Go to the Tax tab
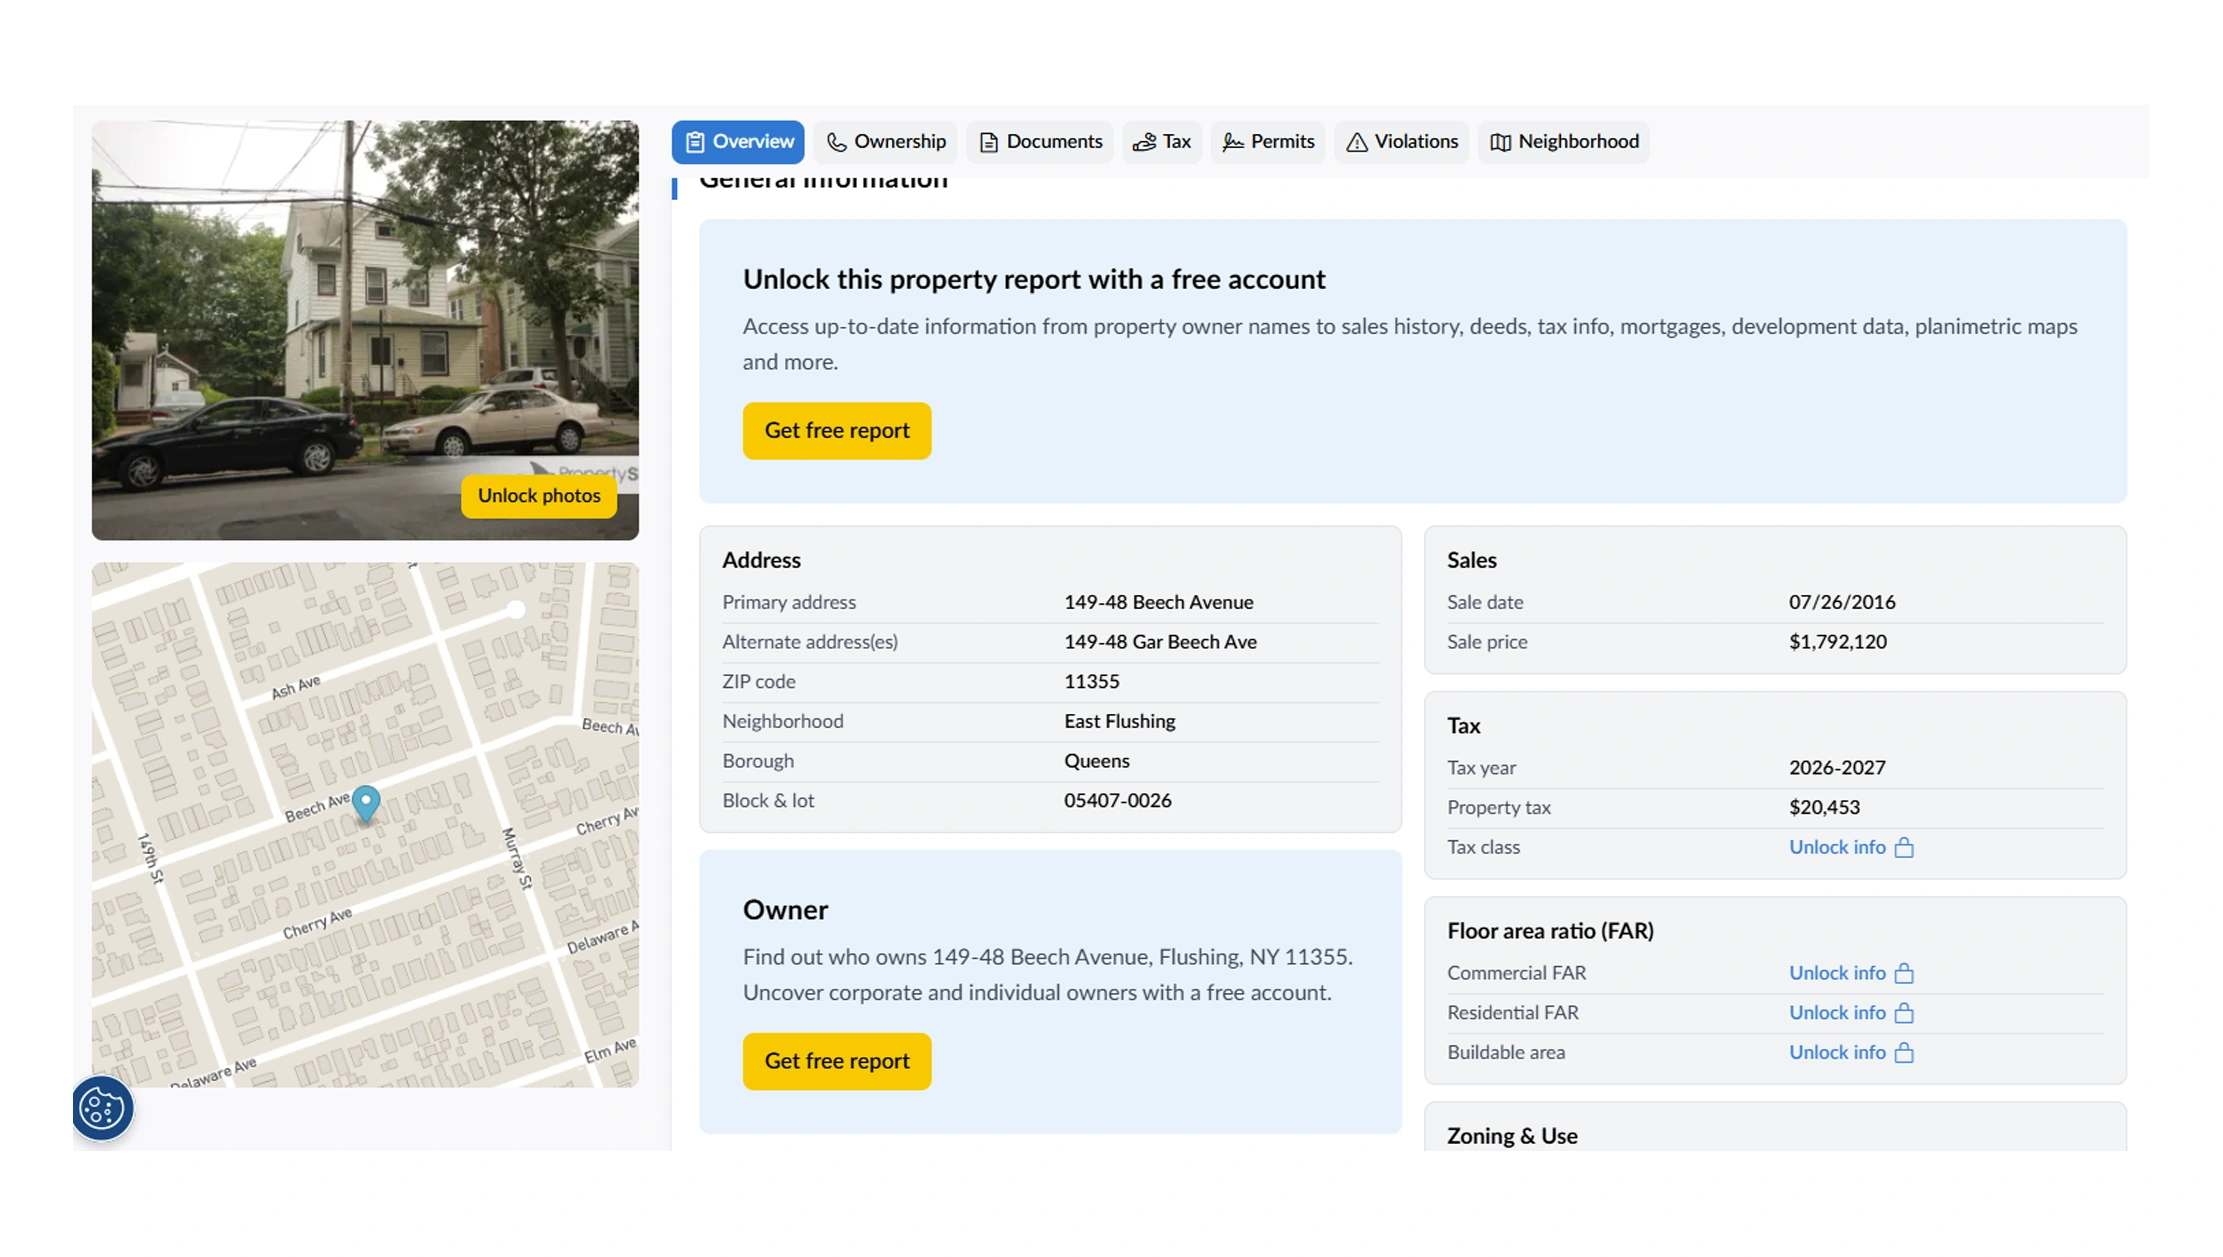The height and width of the screenshot is (1257, 2223). [x=1162, y=142]
